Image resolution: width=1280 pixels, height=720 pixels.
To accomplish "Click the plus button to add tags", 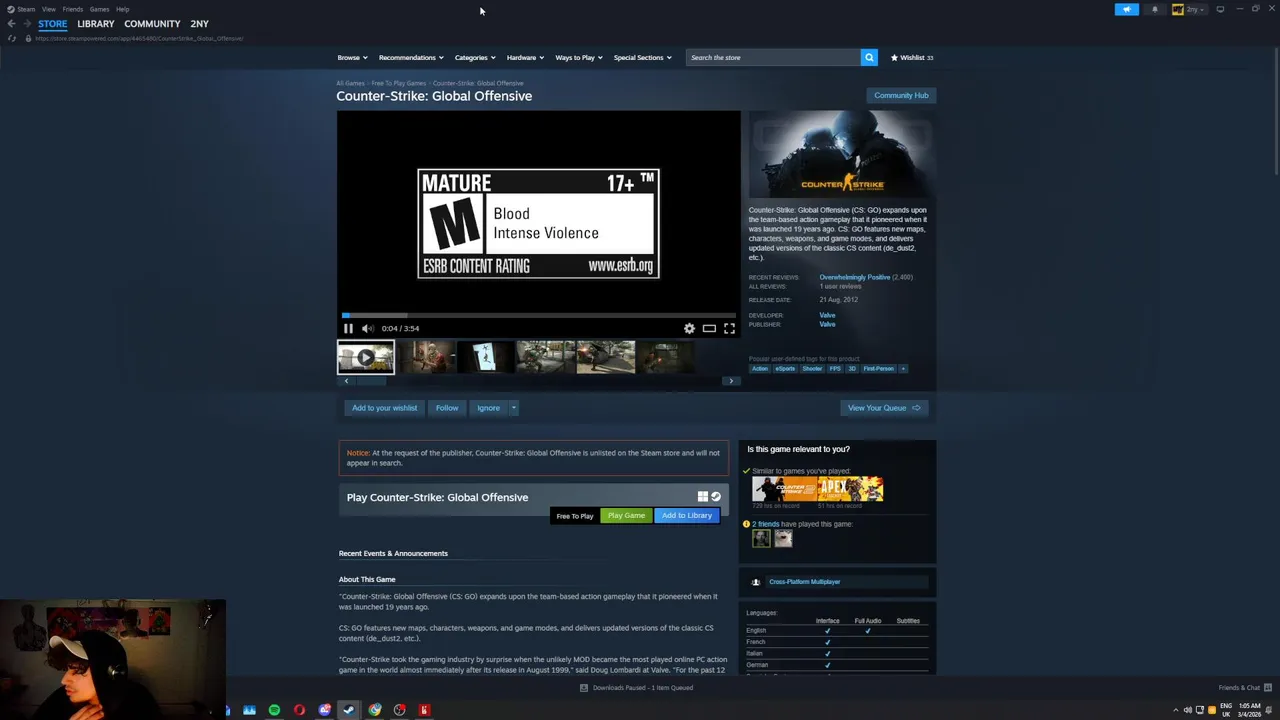I will (903, 368).
